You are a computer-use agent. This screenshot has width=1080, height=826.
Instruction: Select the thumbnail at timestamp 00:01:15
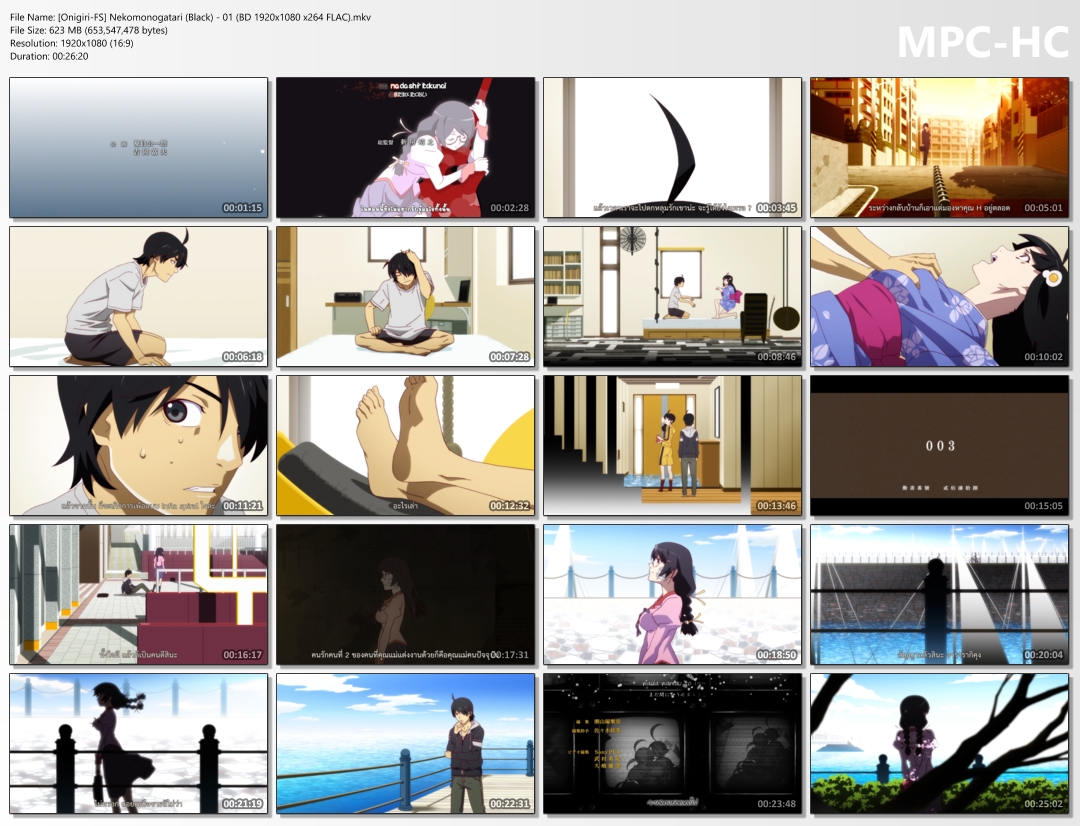pos(138,147)
